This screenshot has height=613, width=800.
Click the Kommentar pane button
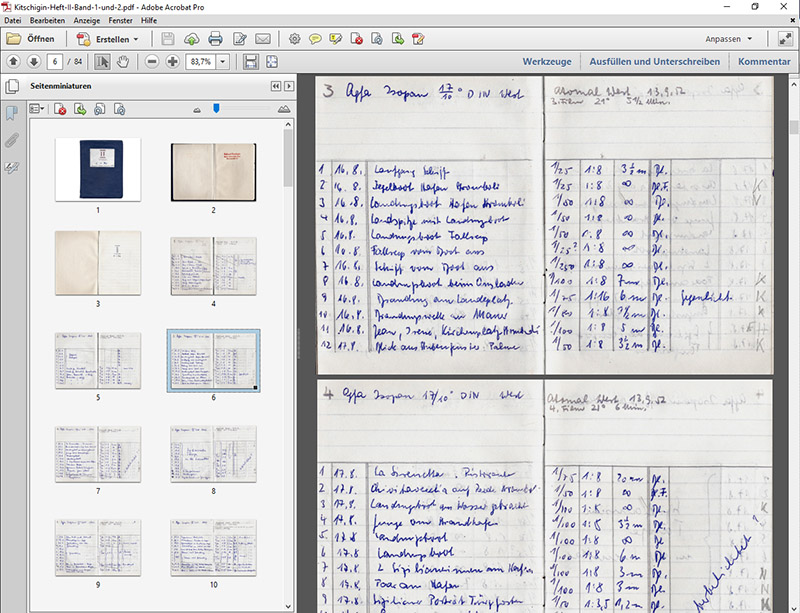click(x=764, y=62)
